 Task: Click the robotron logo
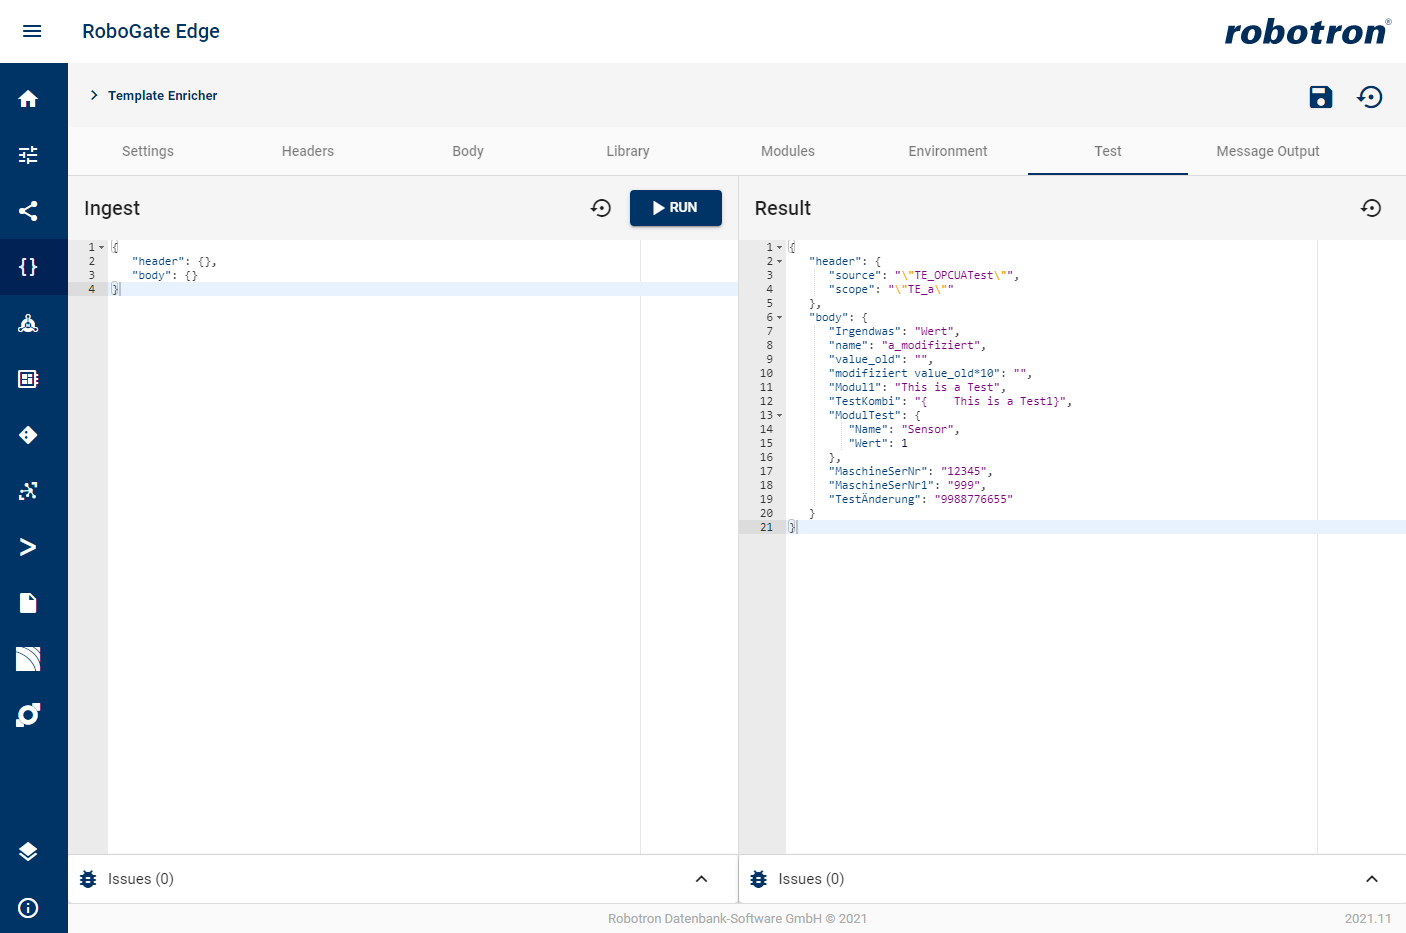click(1308, 32)
